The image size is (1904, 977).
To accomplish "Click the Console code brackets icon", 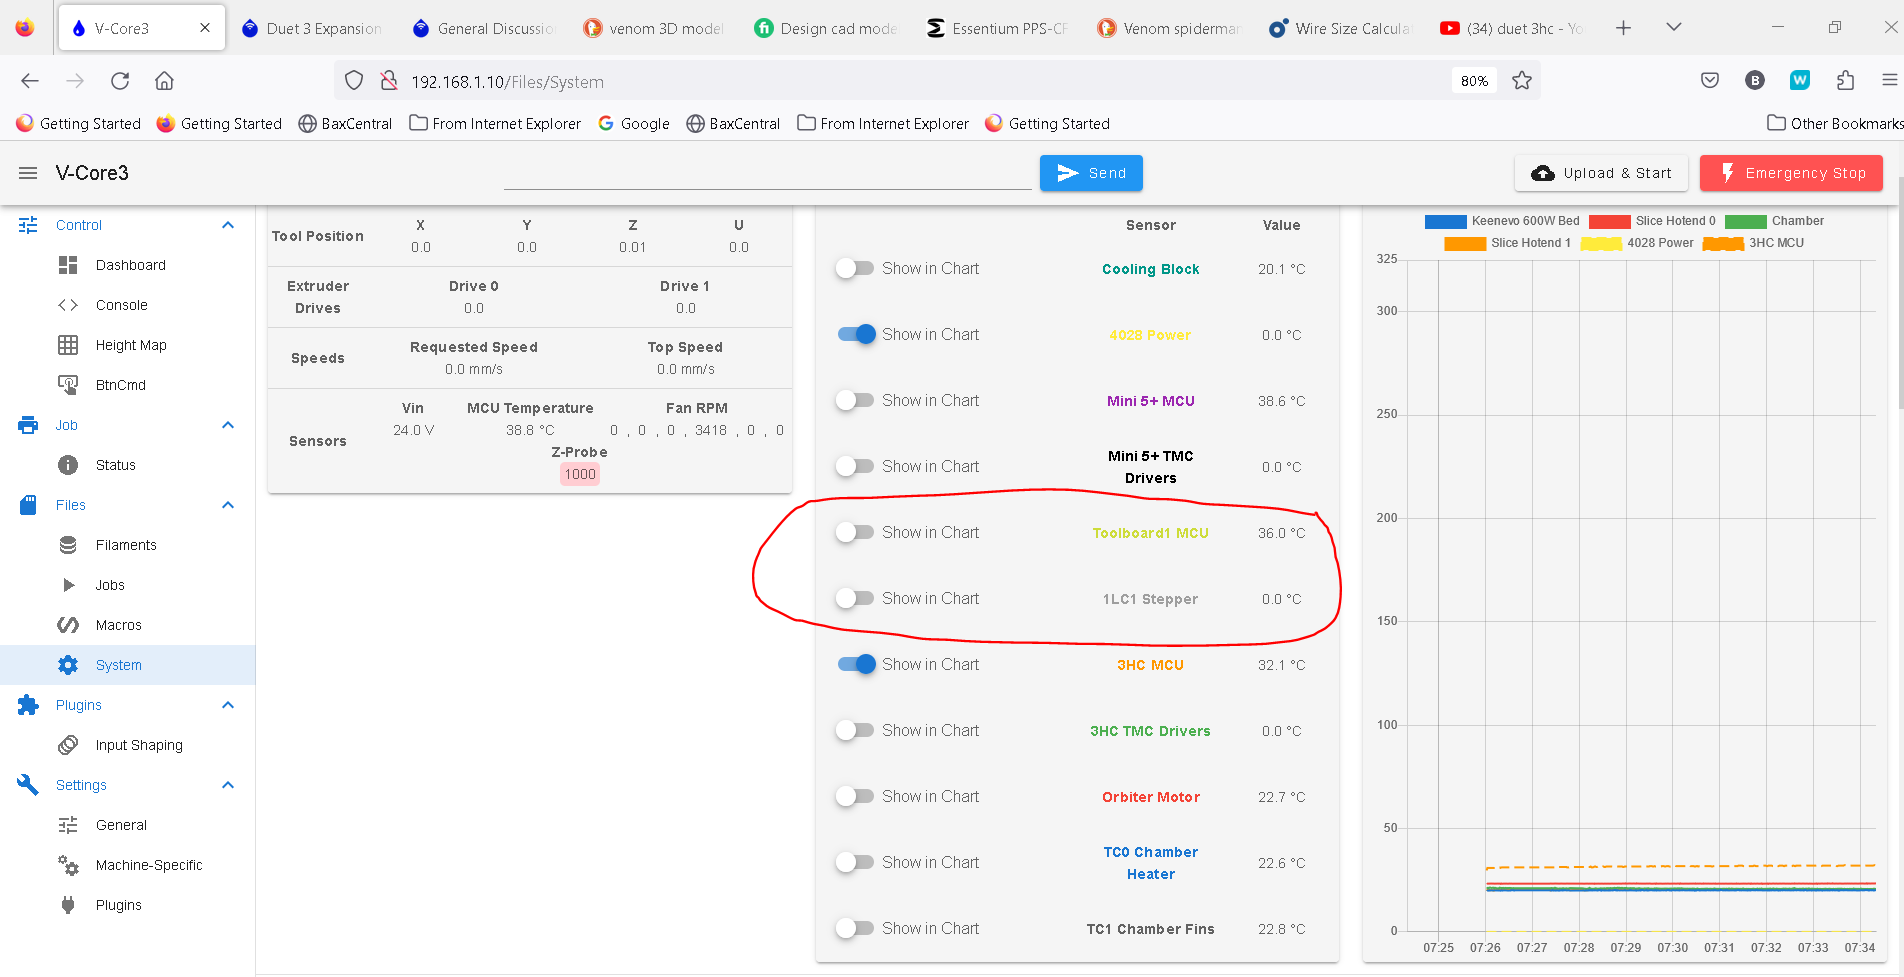I will coord(68,305).
